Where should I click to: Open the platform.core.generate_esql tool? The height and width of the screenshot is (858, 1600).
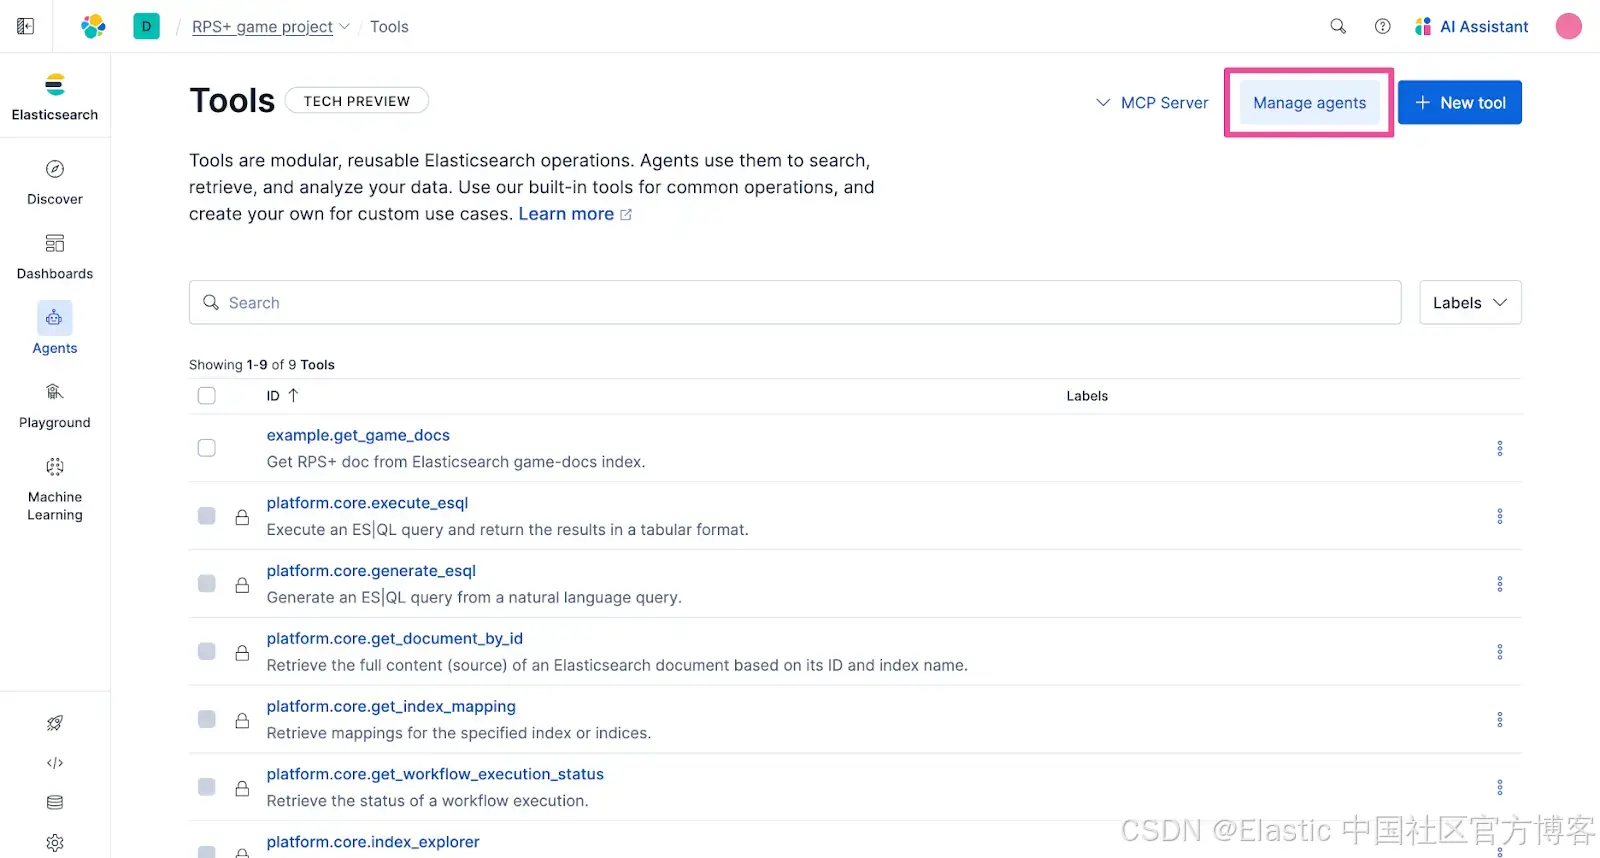click(x=371, y=571)
